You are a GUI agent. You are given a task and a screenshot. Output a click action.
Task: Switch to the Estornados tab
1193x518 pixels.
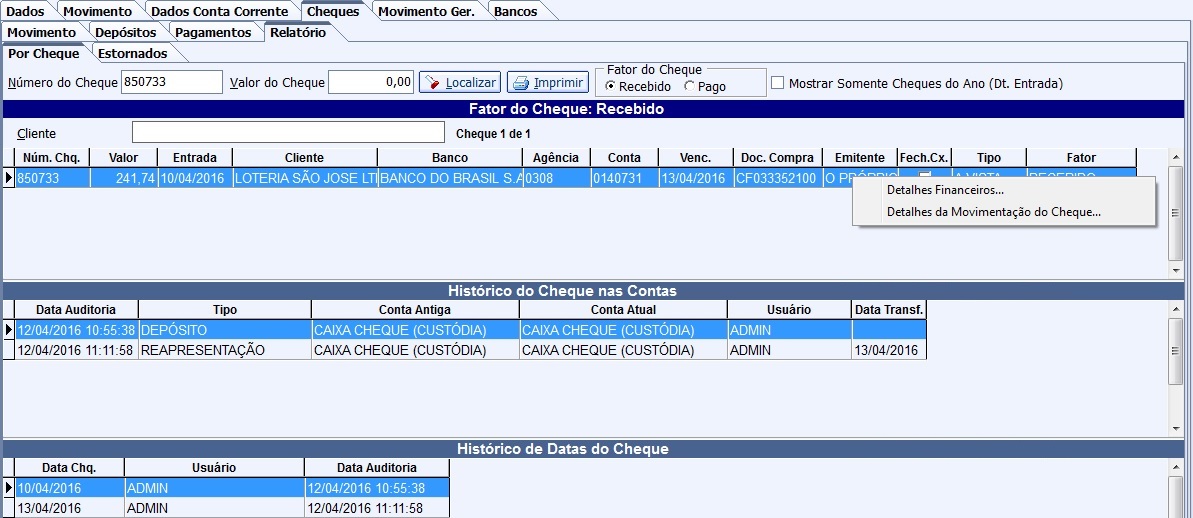[x=132, y=54]
